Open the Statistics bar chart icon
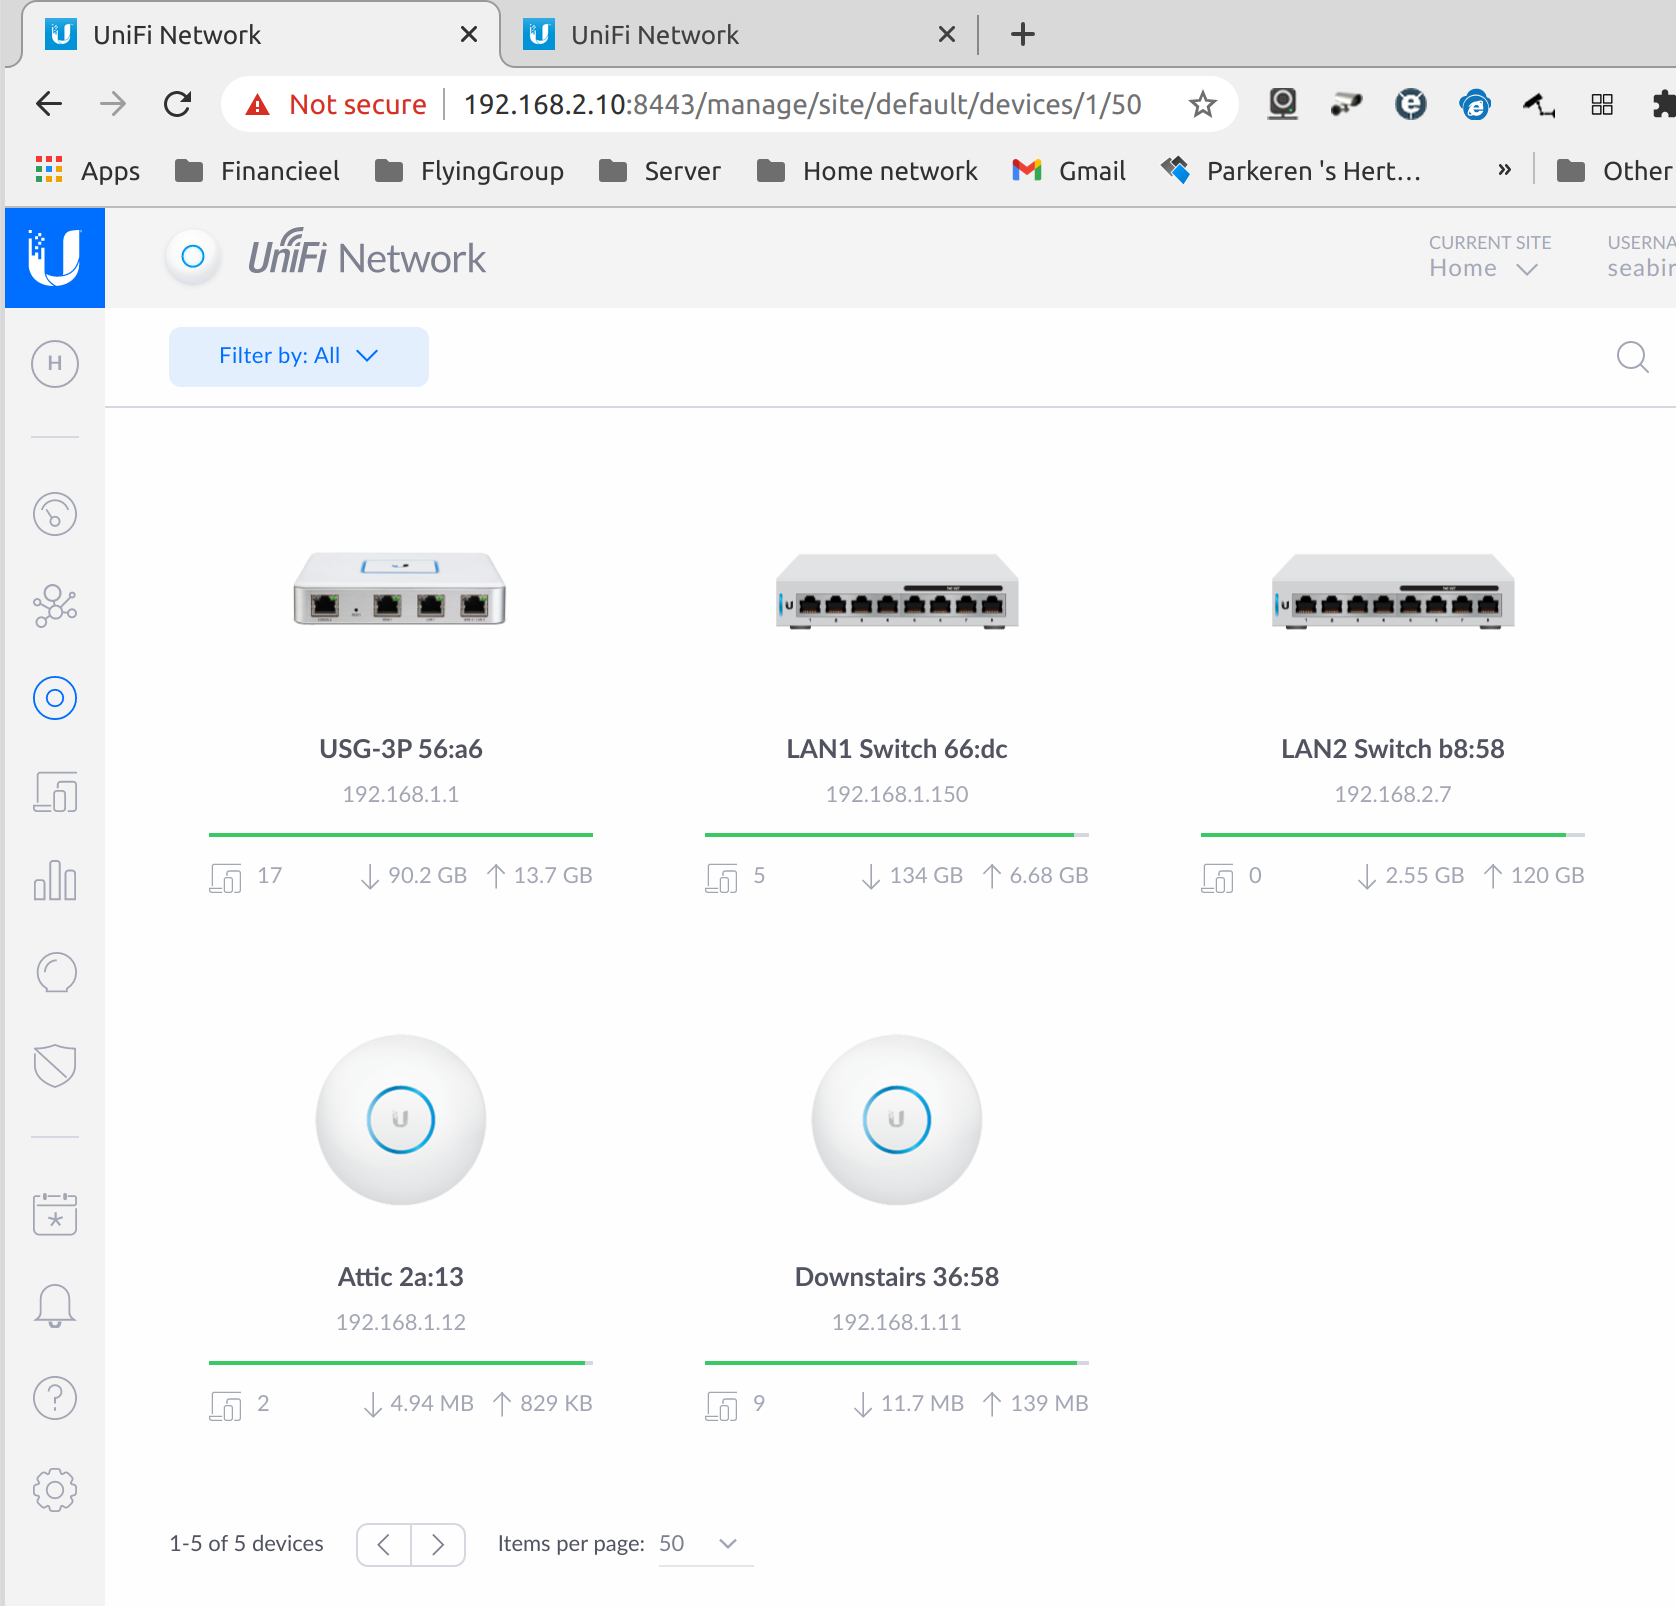 [55, 881]
